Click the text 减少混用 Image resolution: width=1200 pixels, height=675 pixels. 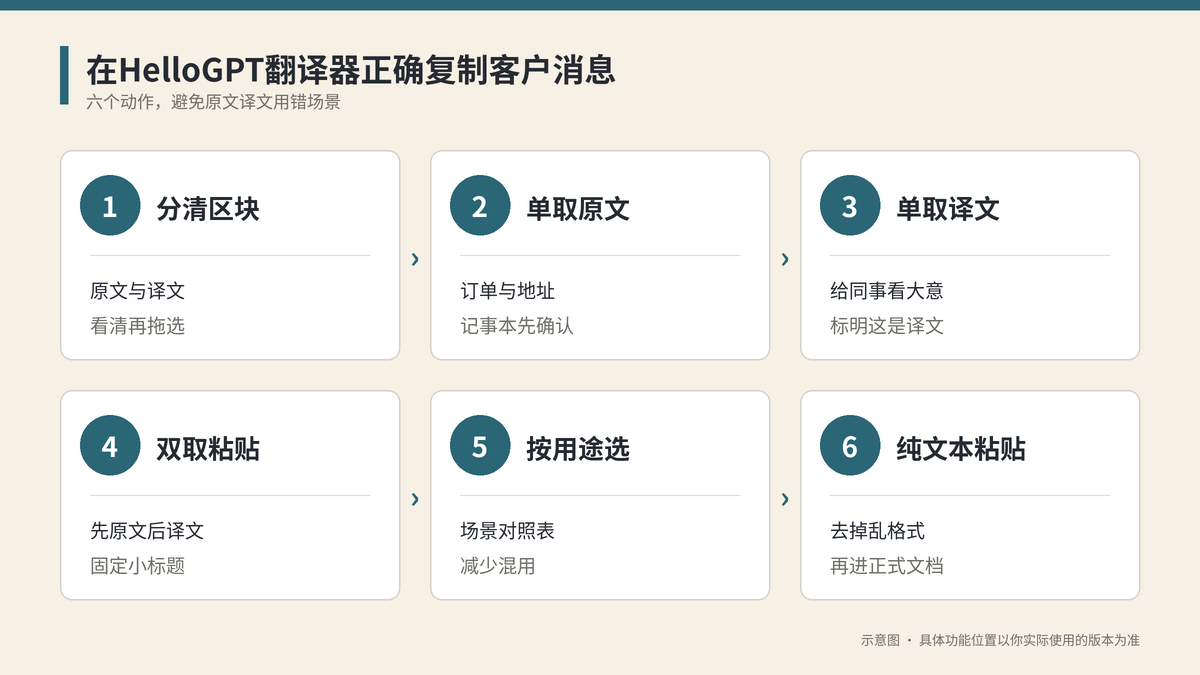[x=498, y=566]
